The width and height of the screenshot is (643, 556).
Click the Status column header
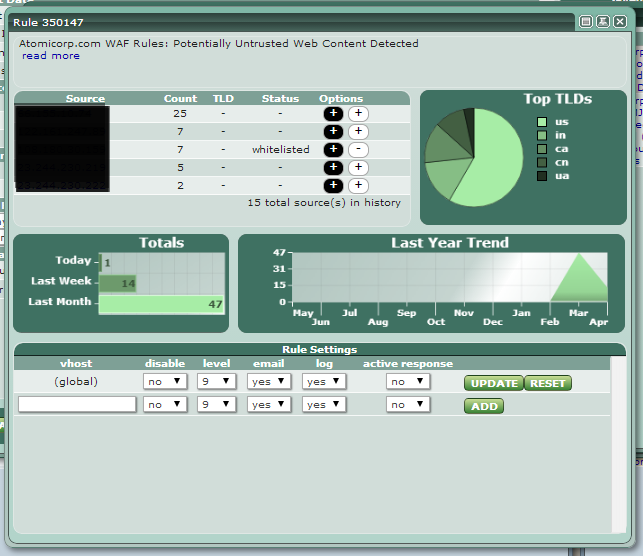pos(280,98)
